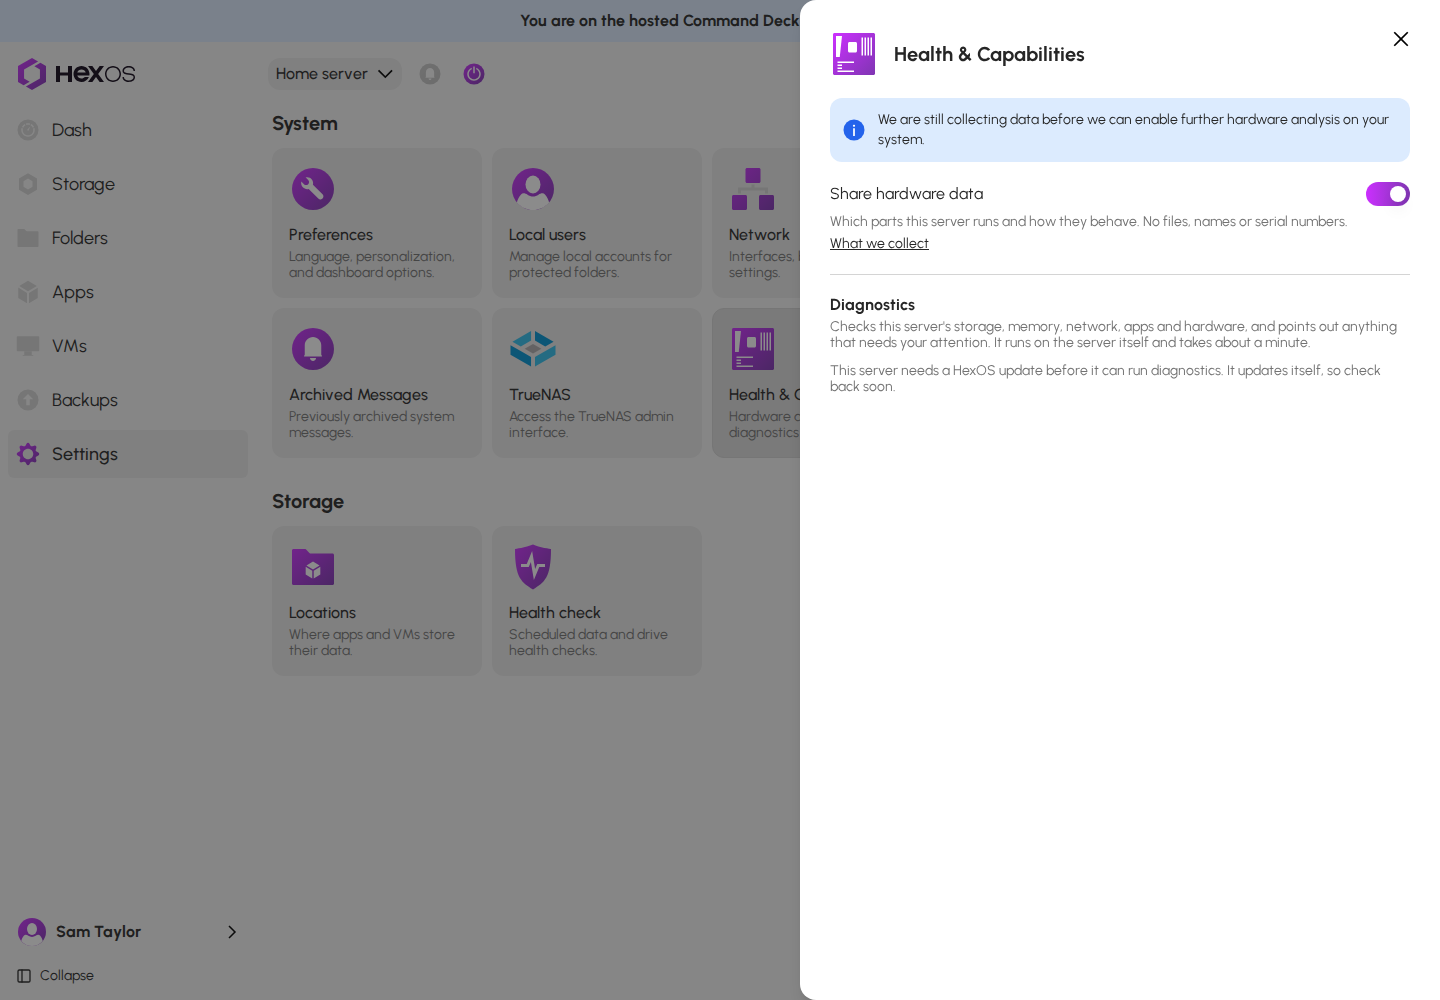Viewport: 1440px width, 1000px height.
Task: Click the Locations card title
Action: coord(322,613)
